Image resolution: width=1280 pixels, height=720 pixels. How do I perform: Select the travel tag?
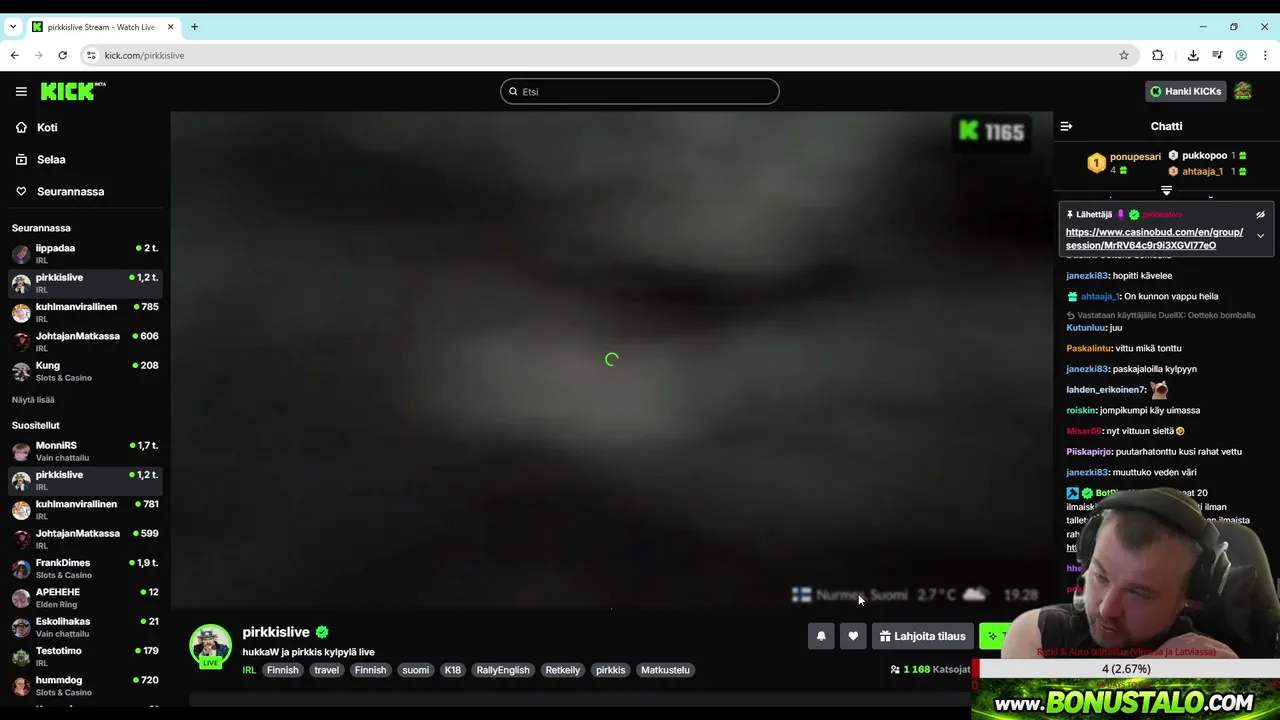[x=327, y=670]
